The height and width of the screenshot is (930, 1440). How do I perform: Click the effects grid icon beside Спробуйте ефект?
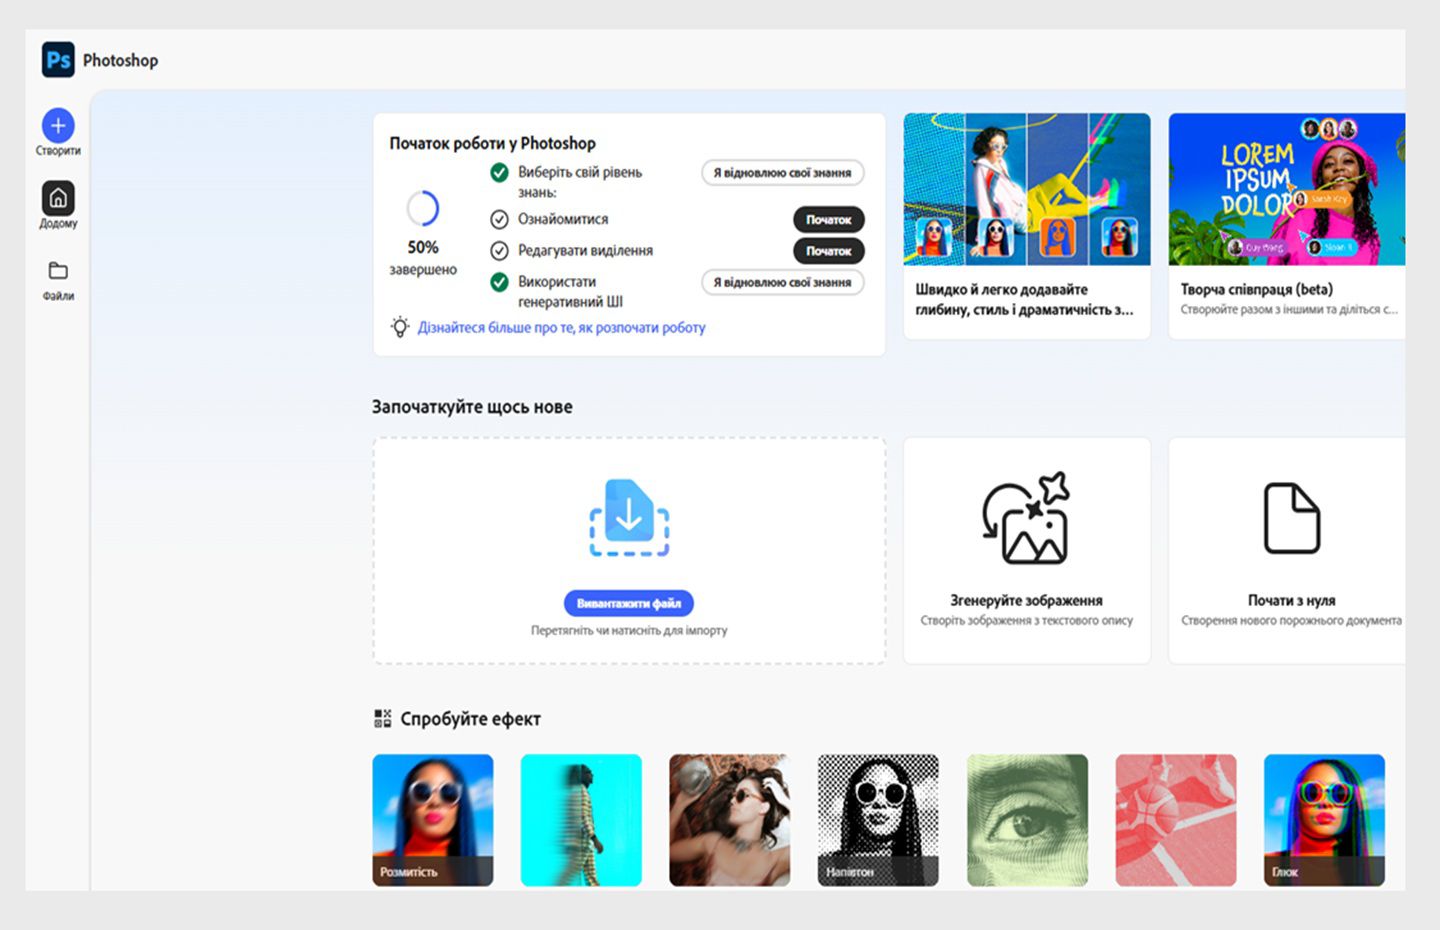(381, 717)
